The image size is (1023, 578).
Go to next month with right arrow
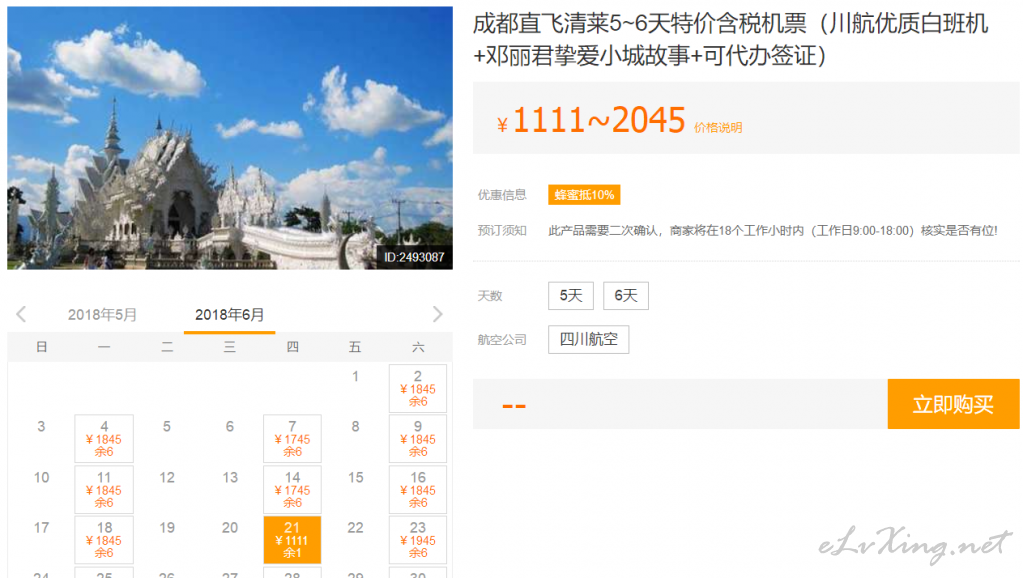(437, 314)
